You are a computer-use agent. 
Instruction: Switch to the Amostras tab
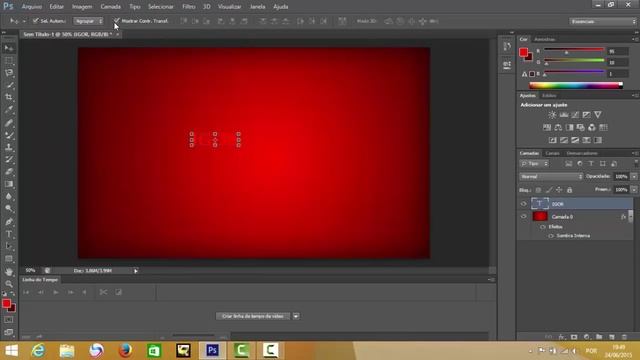click(544, 40)
